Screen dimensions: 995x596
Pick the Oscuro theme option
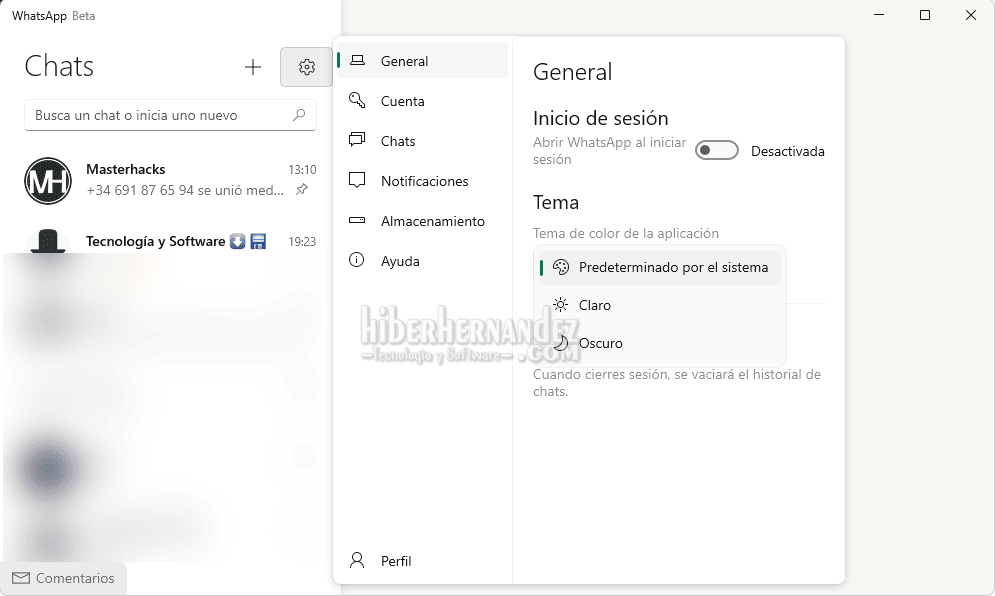659,343
